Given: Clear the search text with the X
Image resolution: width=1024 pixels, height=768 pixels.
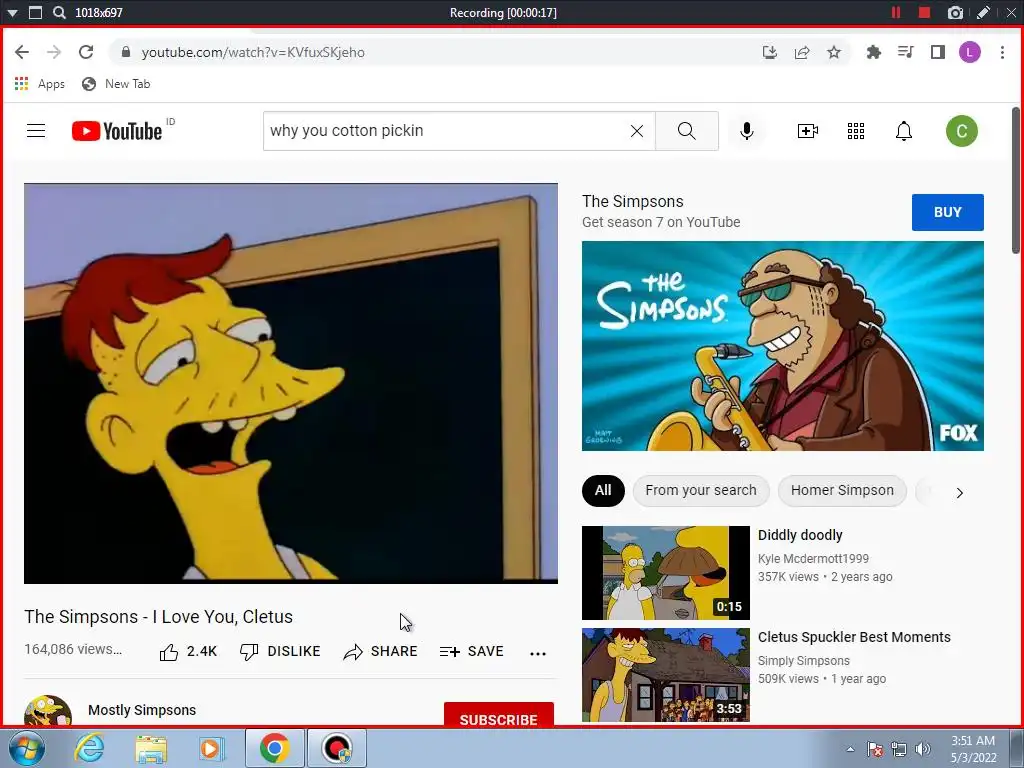Looking at the screenshot, I should (637, 131).
